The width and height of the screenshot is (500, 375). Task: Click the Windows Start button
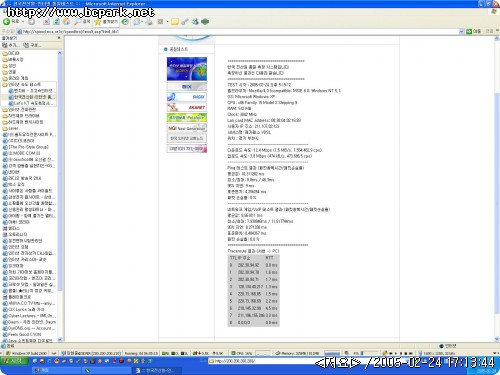(14, 361)
